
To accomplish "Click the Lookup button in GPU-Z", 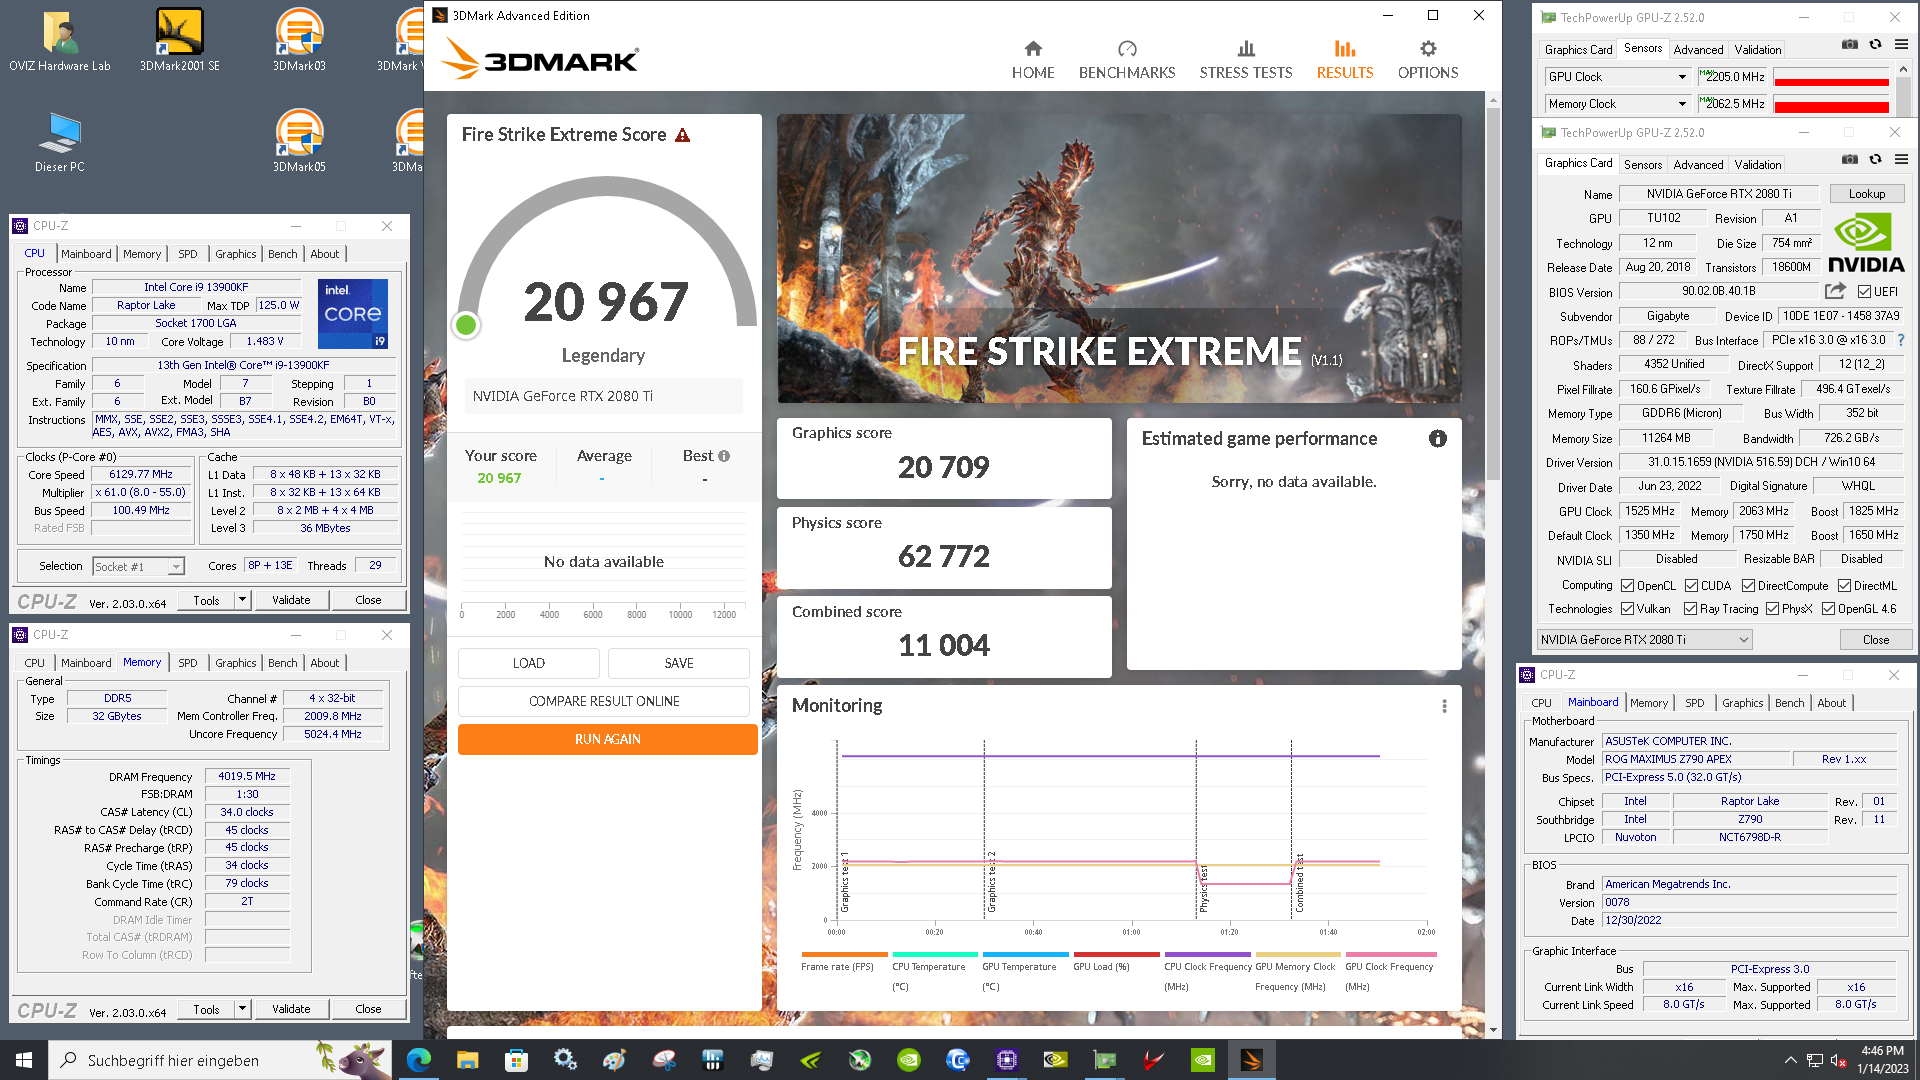I will pos(1866,194).
